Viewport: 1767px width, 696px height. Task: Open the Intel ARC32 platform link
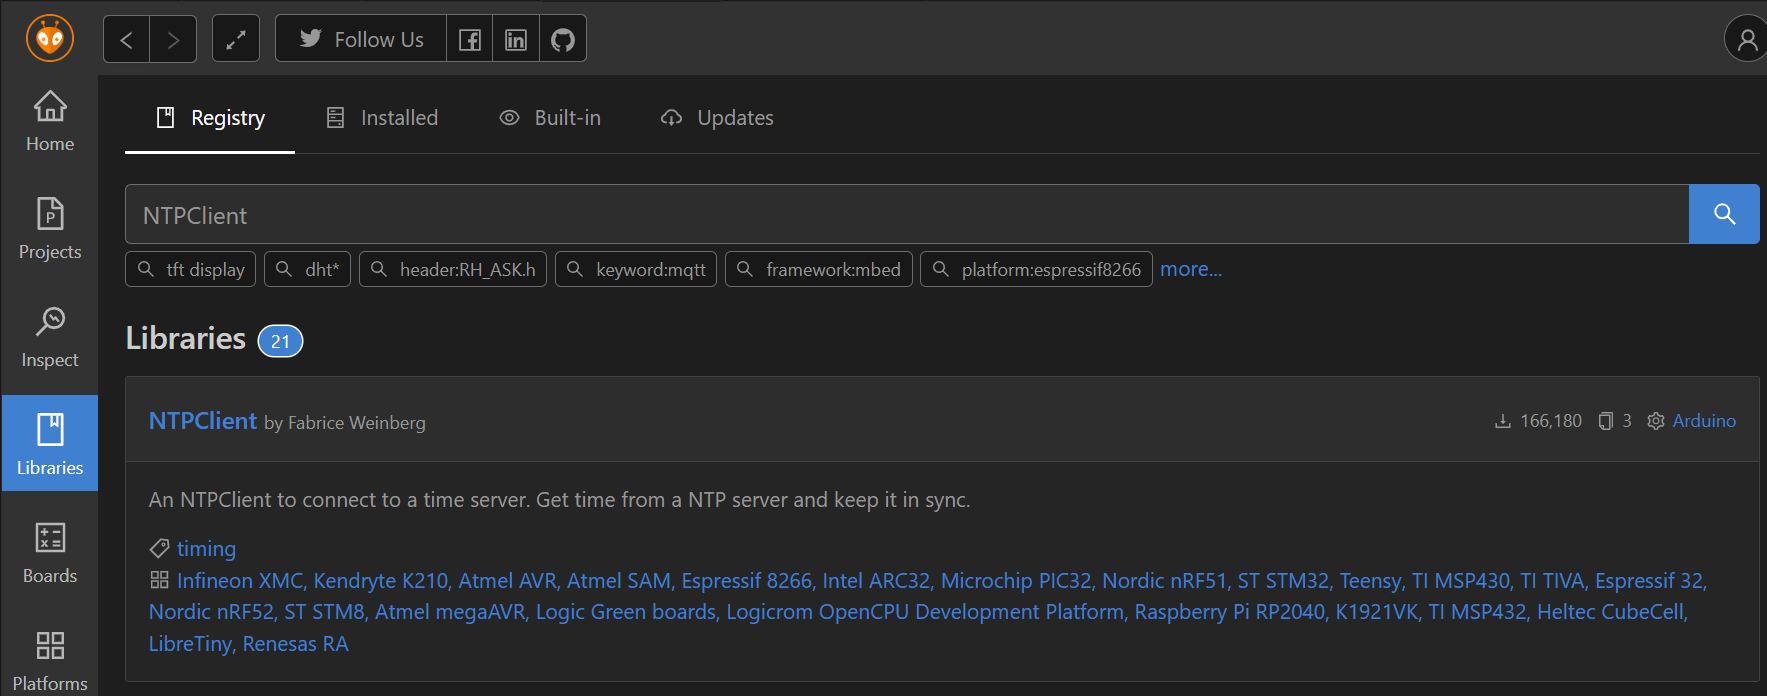pos(876,581)
